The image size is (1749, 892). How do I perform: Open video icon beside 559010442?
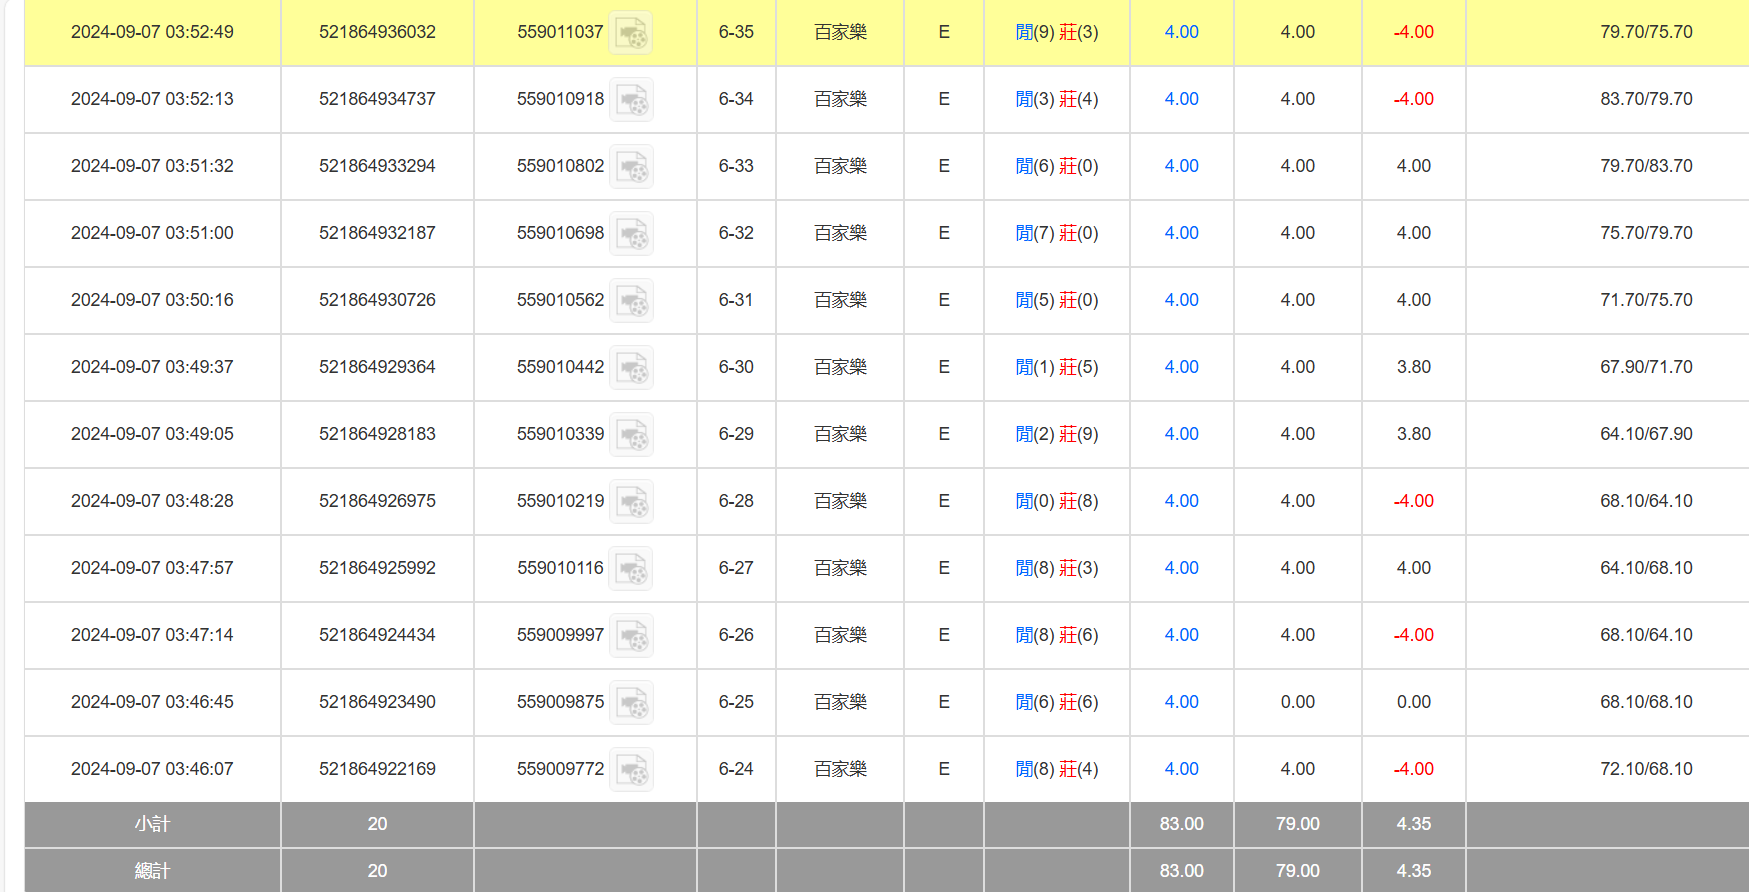[x=631, y=368]
